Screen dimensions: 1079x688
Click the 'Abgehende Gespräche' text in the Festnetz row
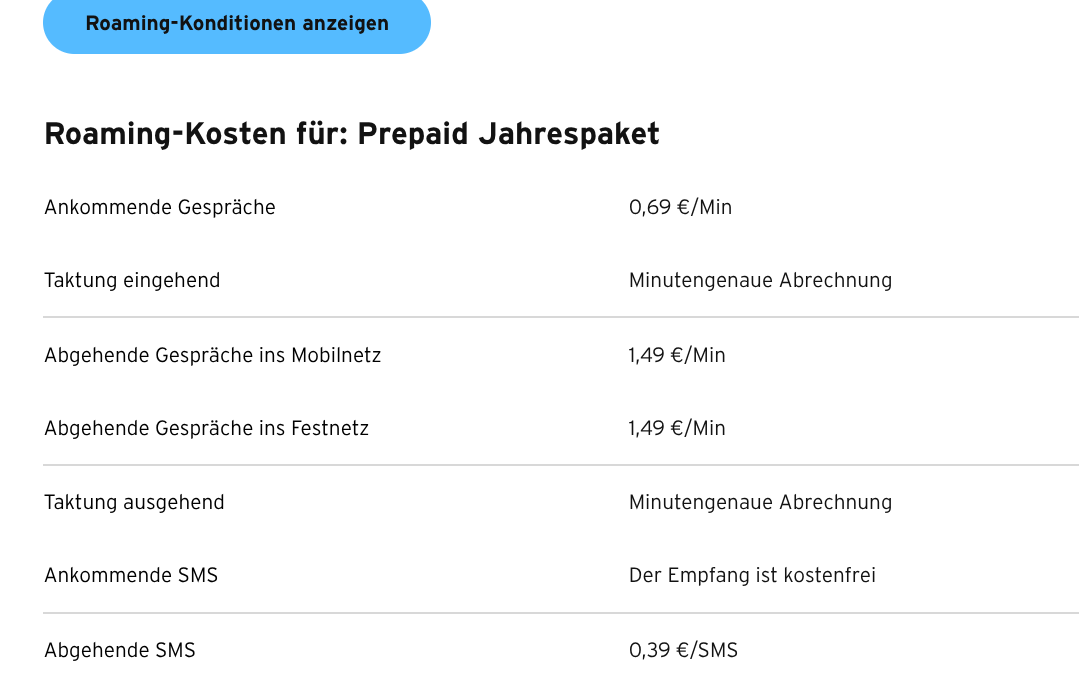(x=149, y=428)
